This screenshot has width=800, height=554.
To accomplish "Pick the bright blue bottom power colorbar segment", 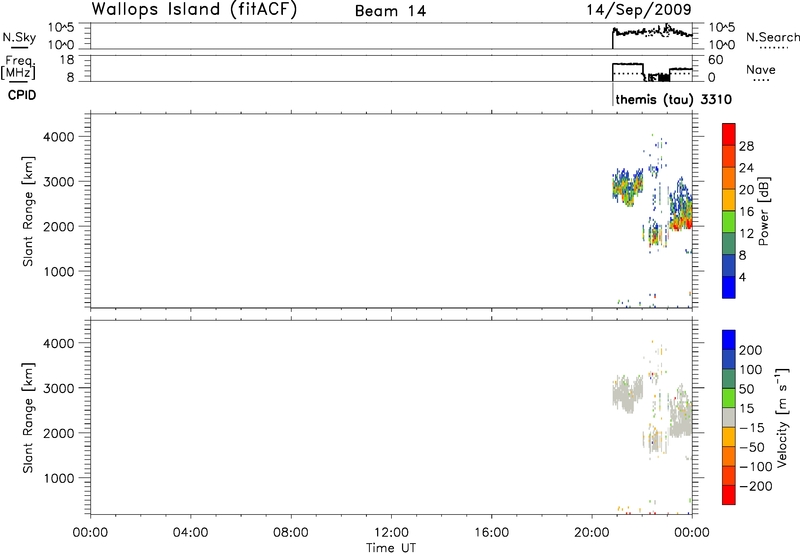I will [729, 287].
